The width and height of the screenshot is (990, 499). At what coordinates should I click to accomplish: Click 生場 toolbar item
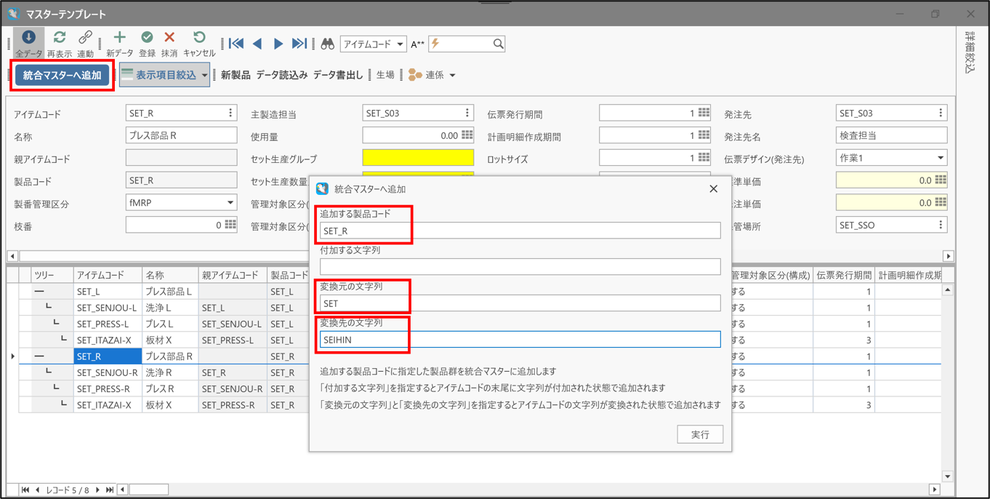pos(385,75)
